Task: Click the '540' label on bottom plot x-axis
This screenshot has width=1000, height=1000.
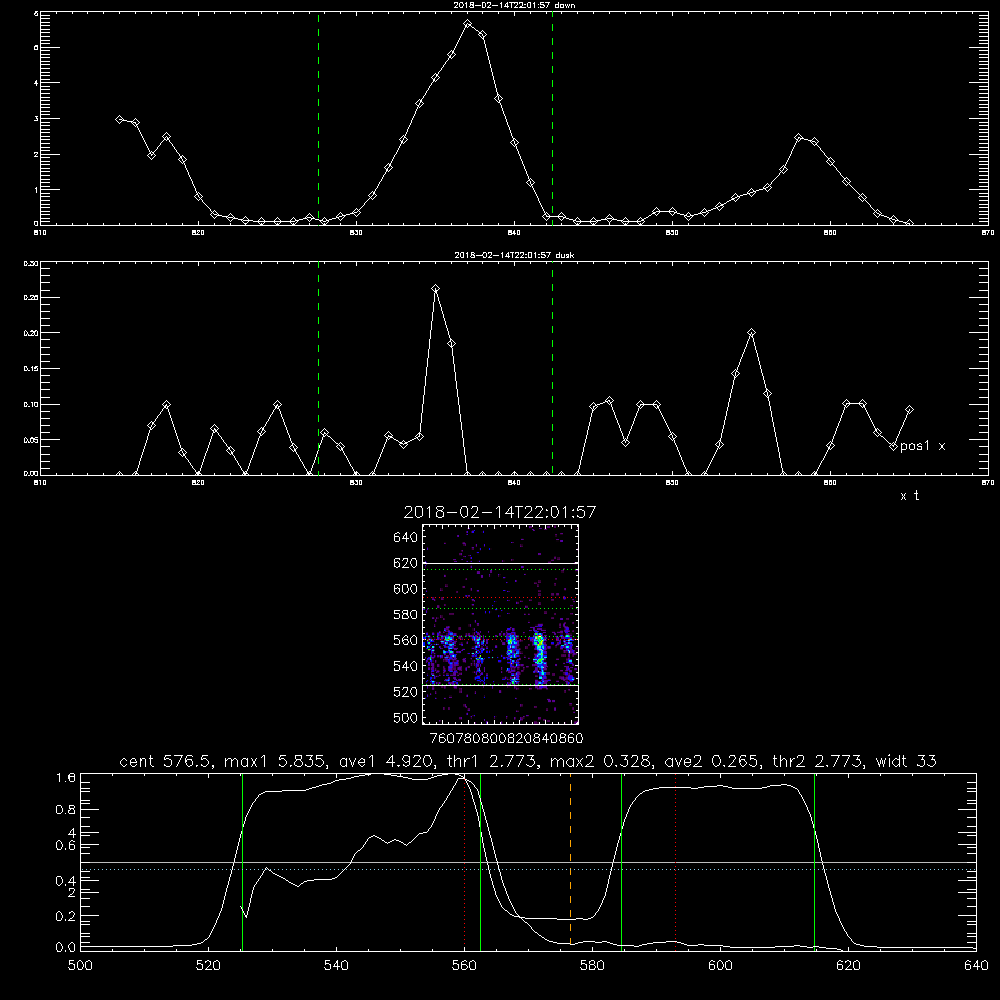Action: coord(336,966)
